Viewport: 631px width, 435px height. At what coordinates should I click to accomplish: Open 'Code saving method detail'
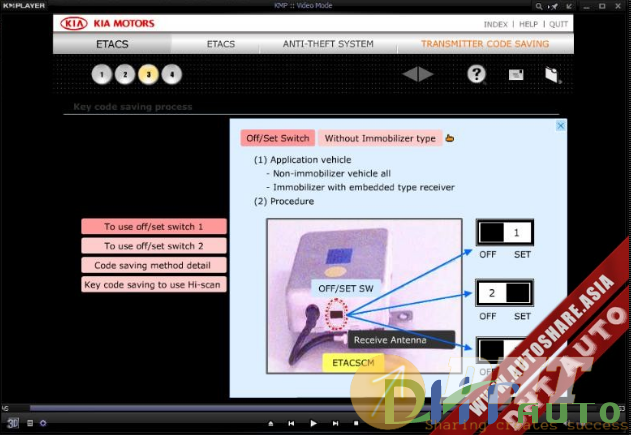(x=154, y=265)
